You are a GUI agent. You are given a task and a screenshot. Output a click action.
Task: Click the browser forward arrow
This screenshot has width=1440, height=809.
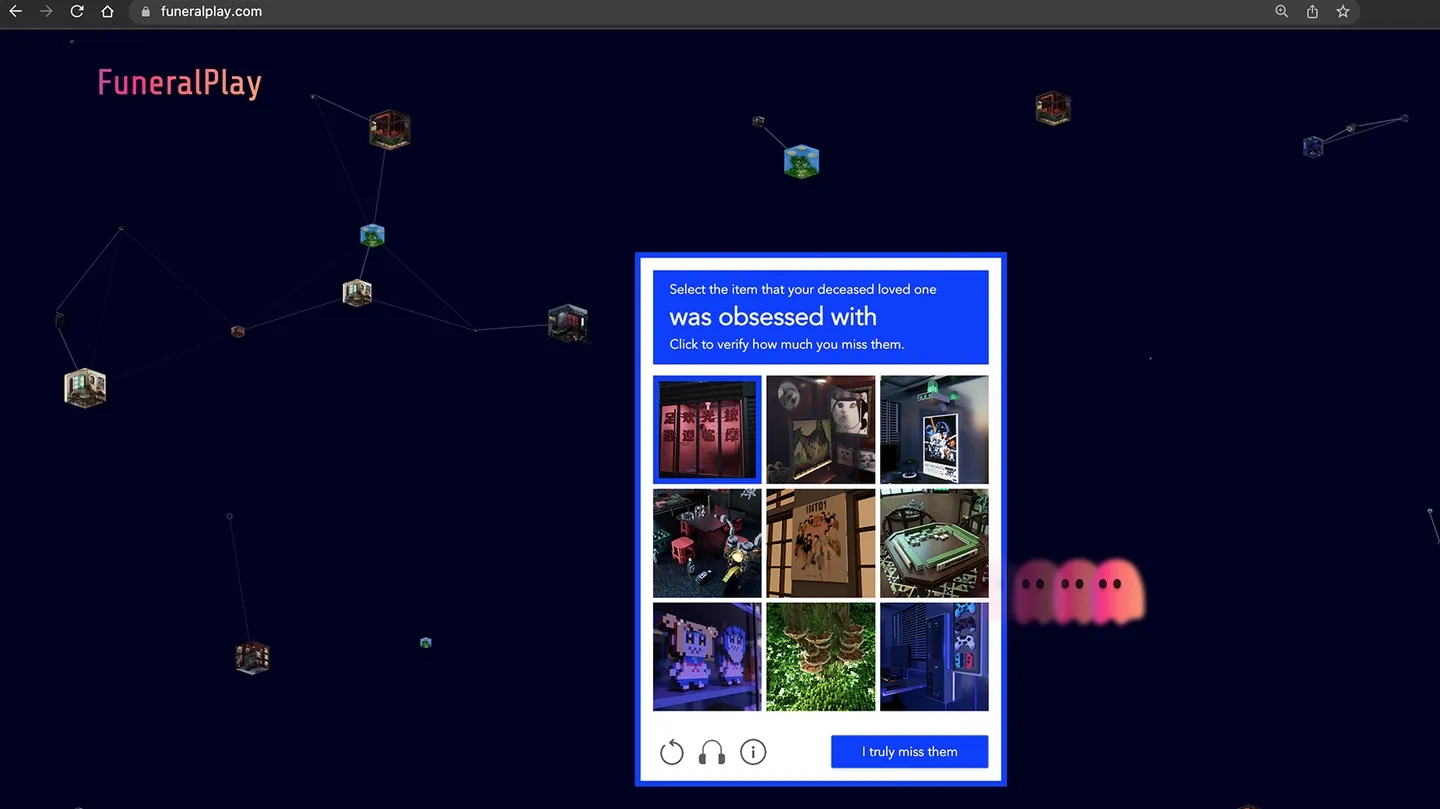[46, 12]
